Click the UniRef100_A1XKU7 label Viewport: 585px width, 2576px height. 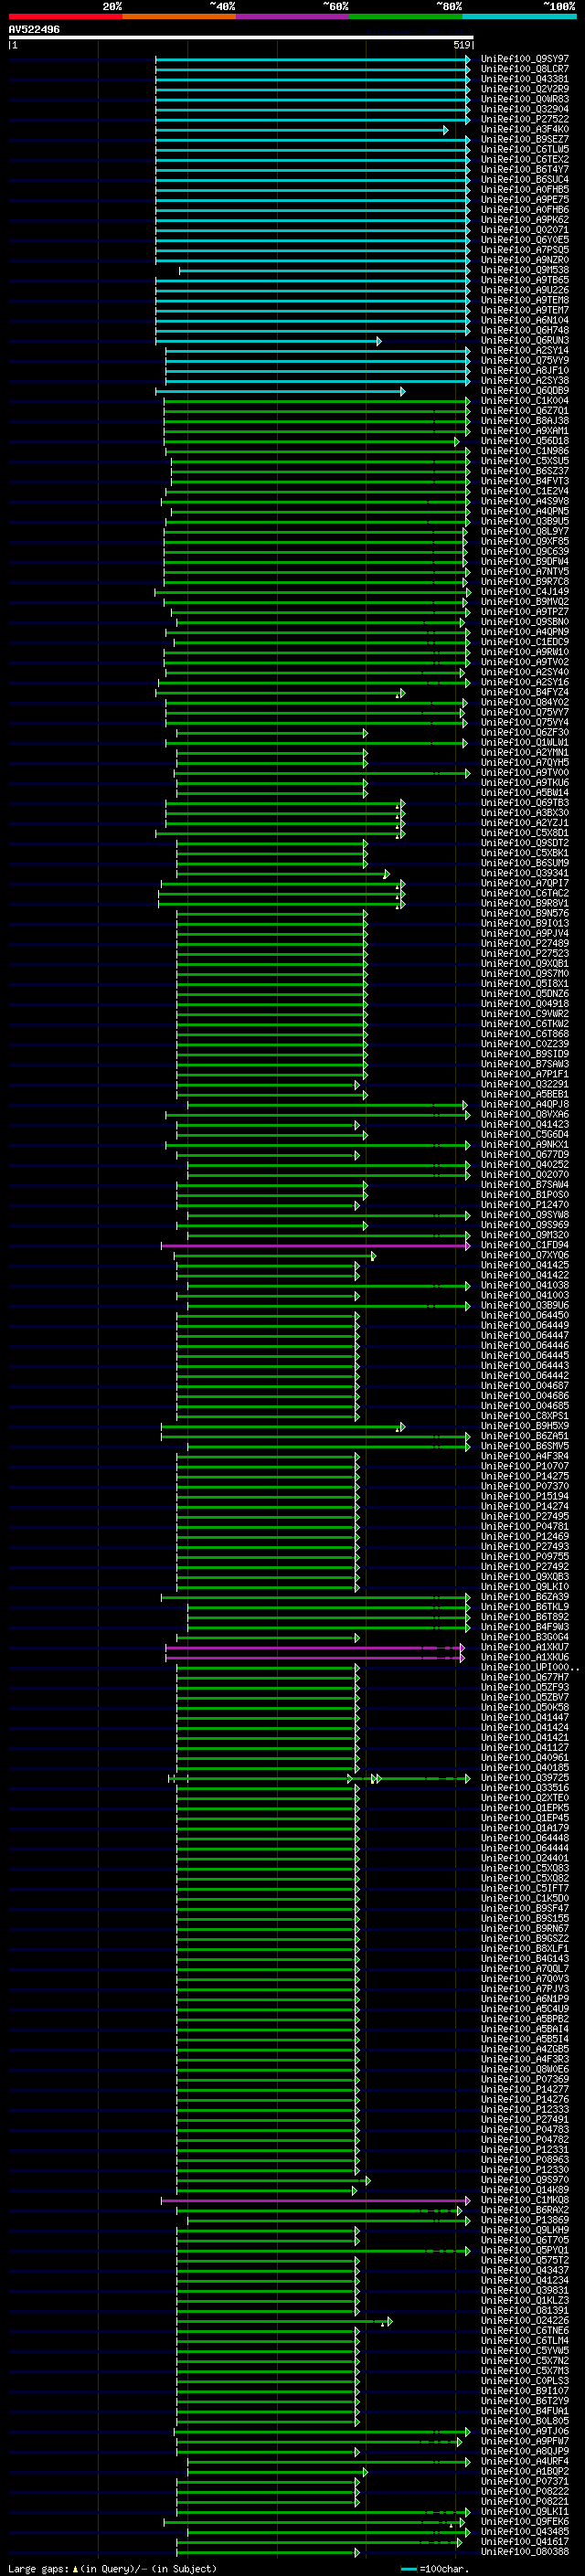point(524,1648)
